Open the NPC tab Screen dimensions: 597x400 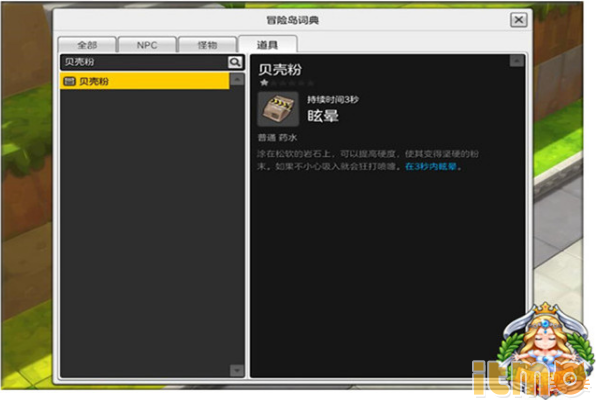[x=147, y=45]
